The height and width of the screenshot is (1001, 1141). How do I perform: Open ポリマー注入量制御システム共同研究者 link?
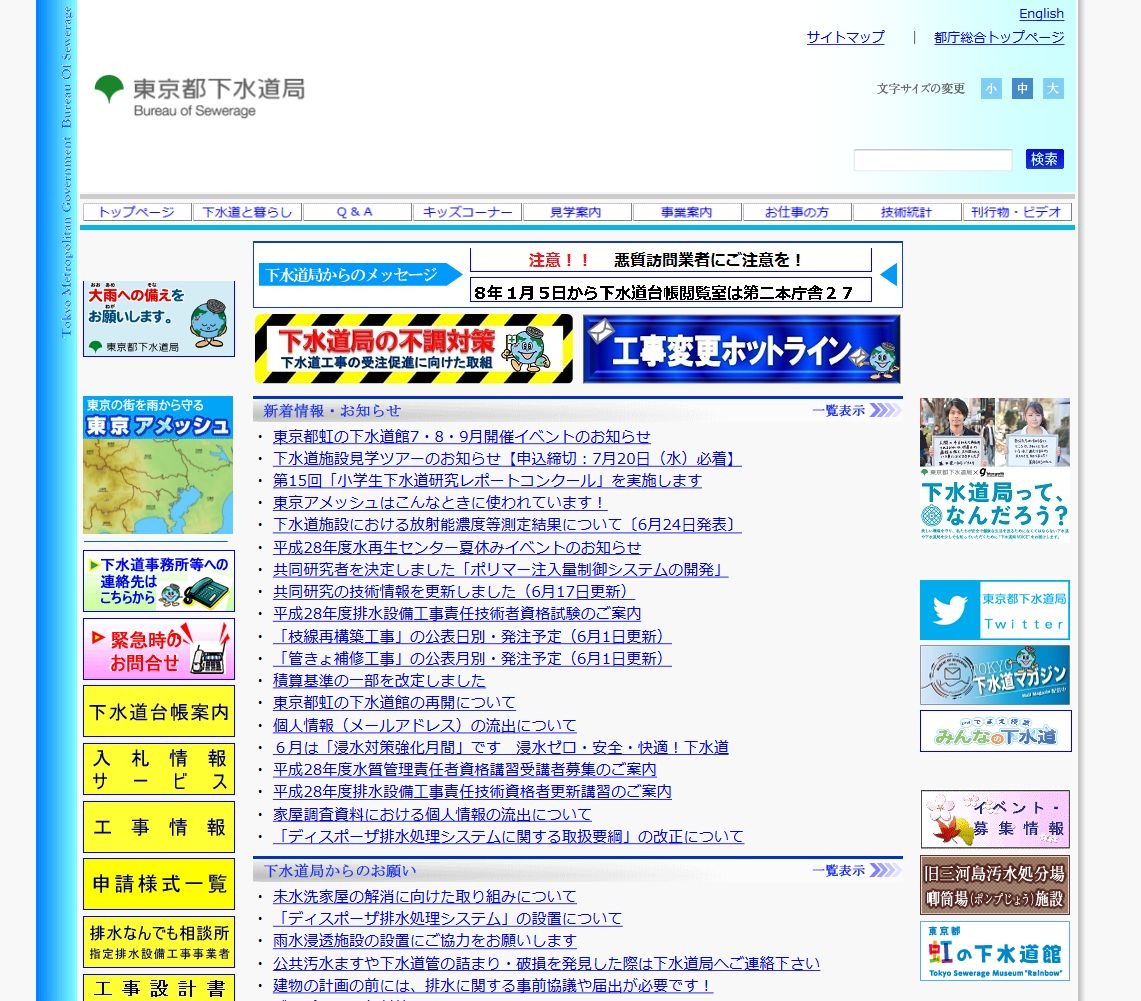(501, 570)
